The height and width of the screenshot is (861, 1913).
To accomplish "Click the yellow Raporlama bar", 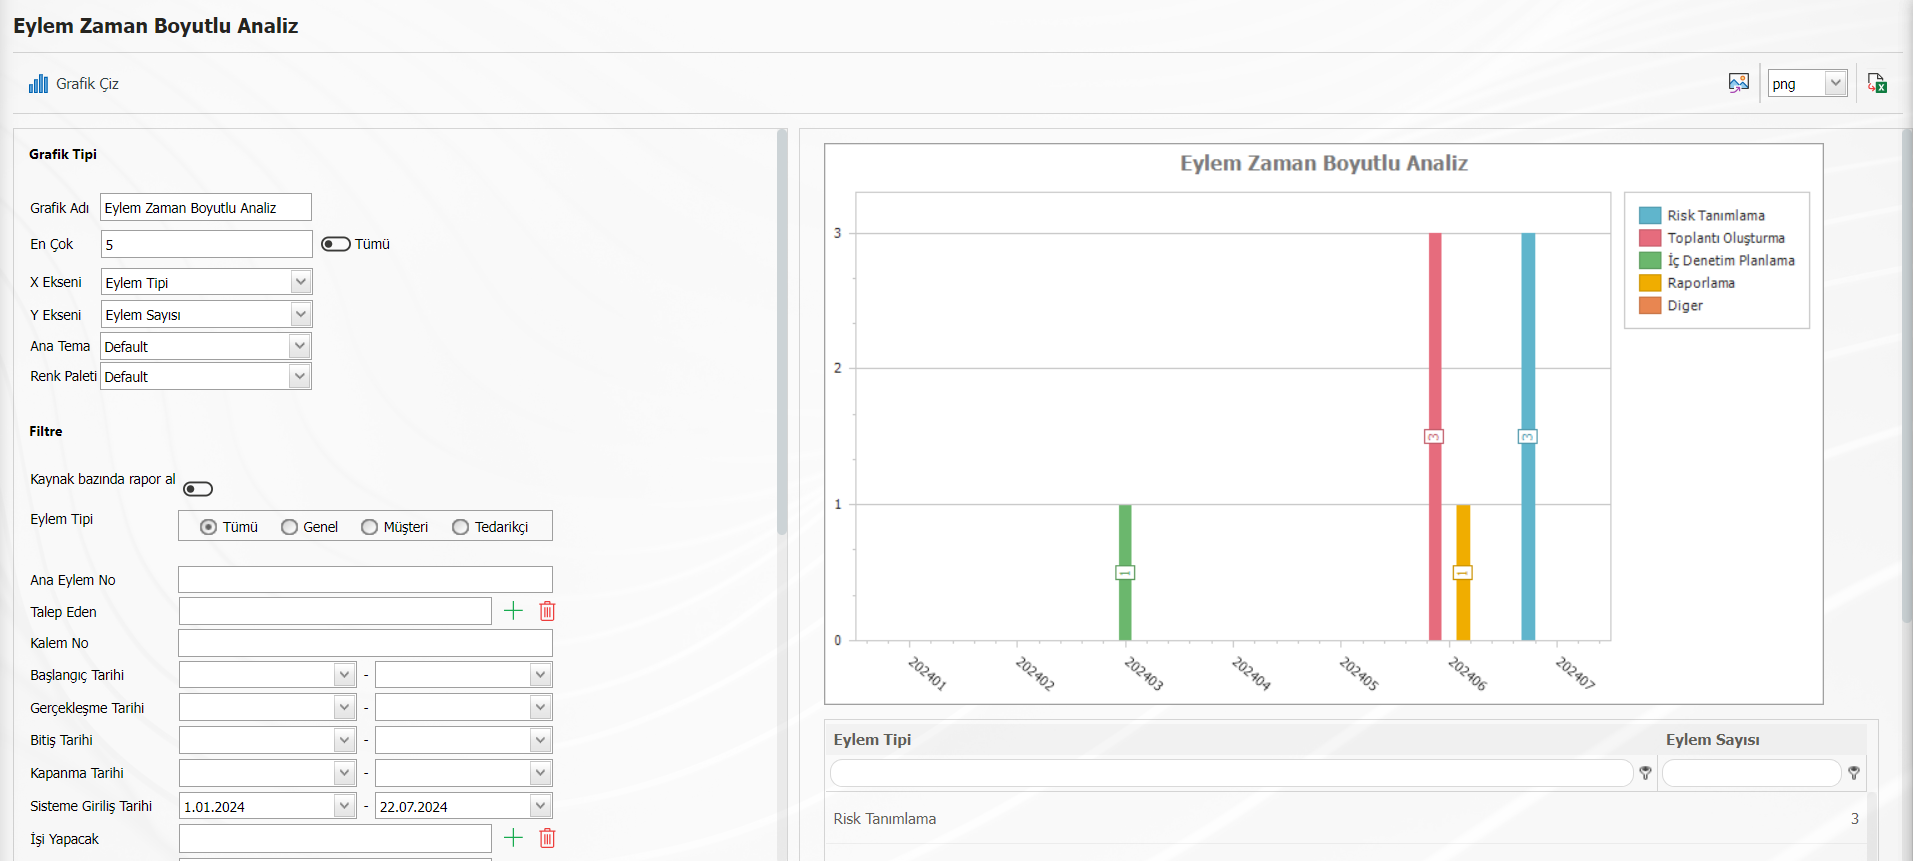I will click(x=1463, y=572).
